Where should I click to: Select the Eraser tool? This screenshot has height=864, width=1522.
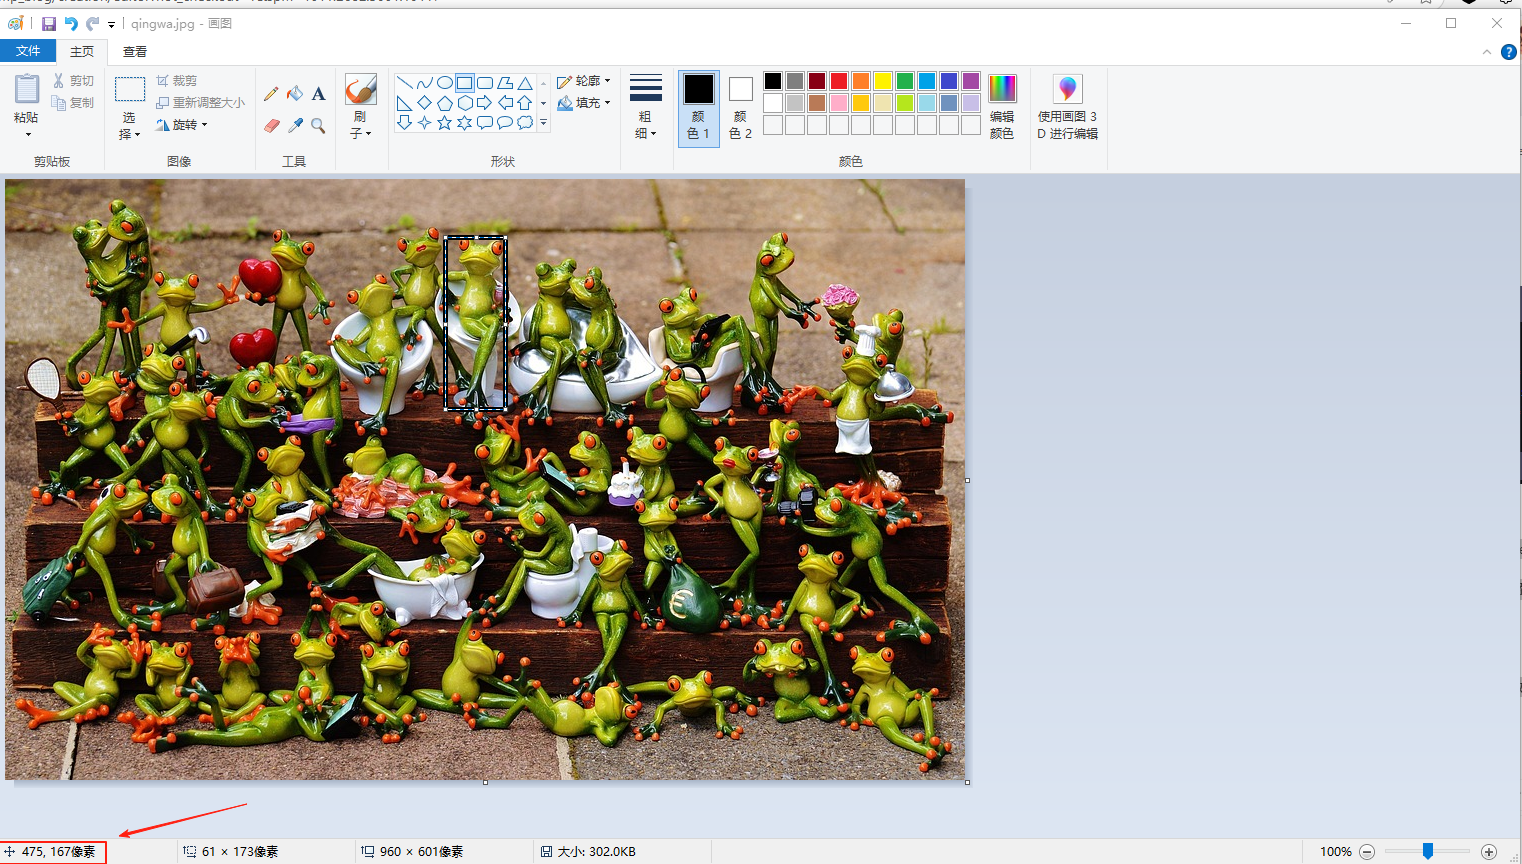tap(271, 126)
